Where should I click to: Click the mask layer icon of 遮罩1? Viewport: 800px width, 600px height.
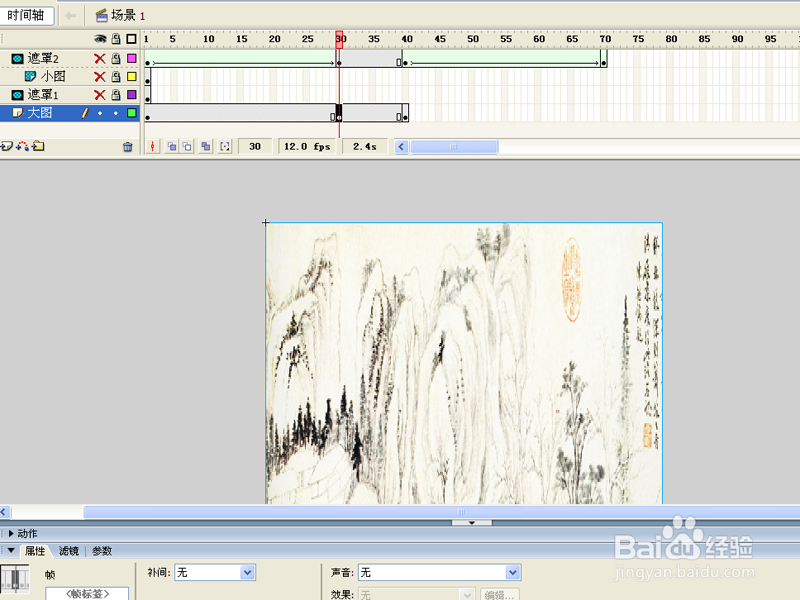pos(17,95)
